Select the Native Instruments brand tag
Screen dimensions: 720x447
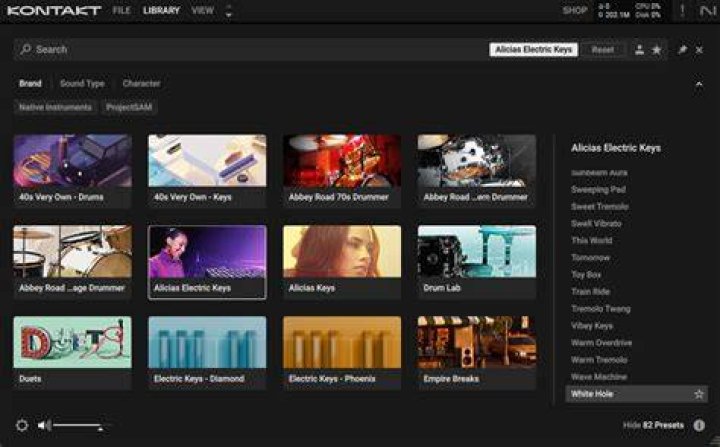(x=55, y=107)
